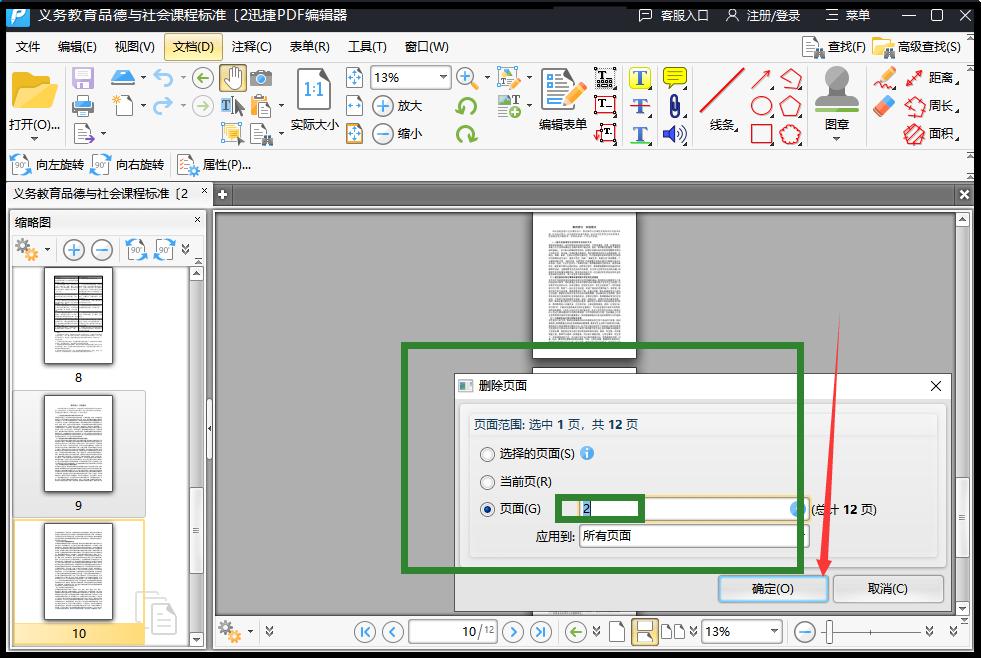Select the page 9 thumbnail
This screenshot has height=658, width=981.
[x=78, y=444]
